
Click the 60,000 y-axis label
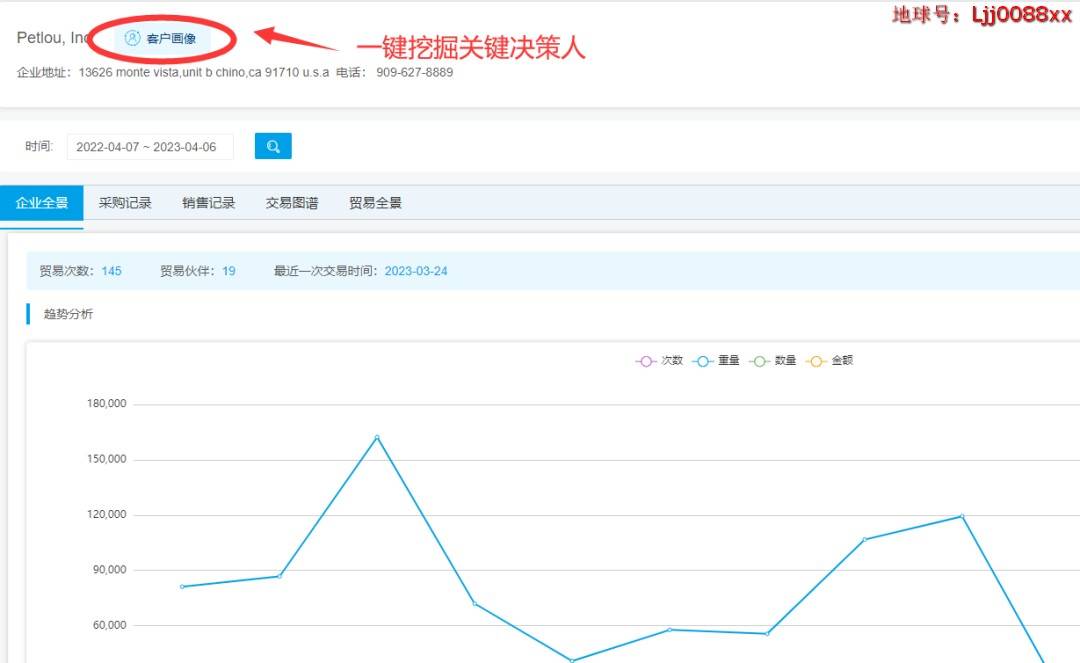pos(110,625)
